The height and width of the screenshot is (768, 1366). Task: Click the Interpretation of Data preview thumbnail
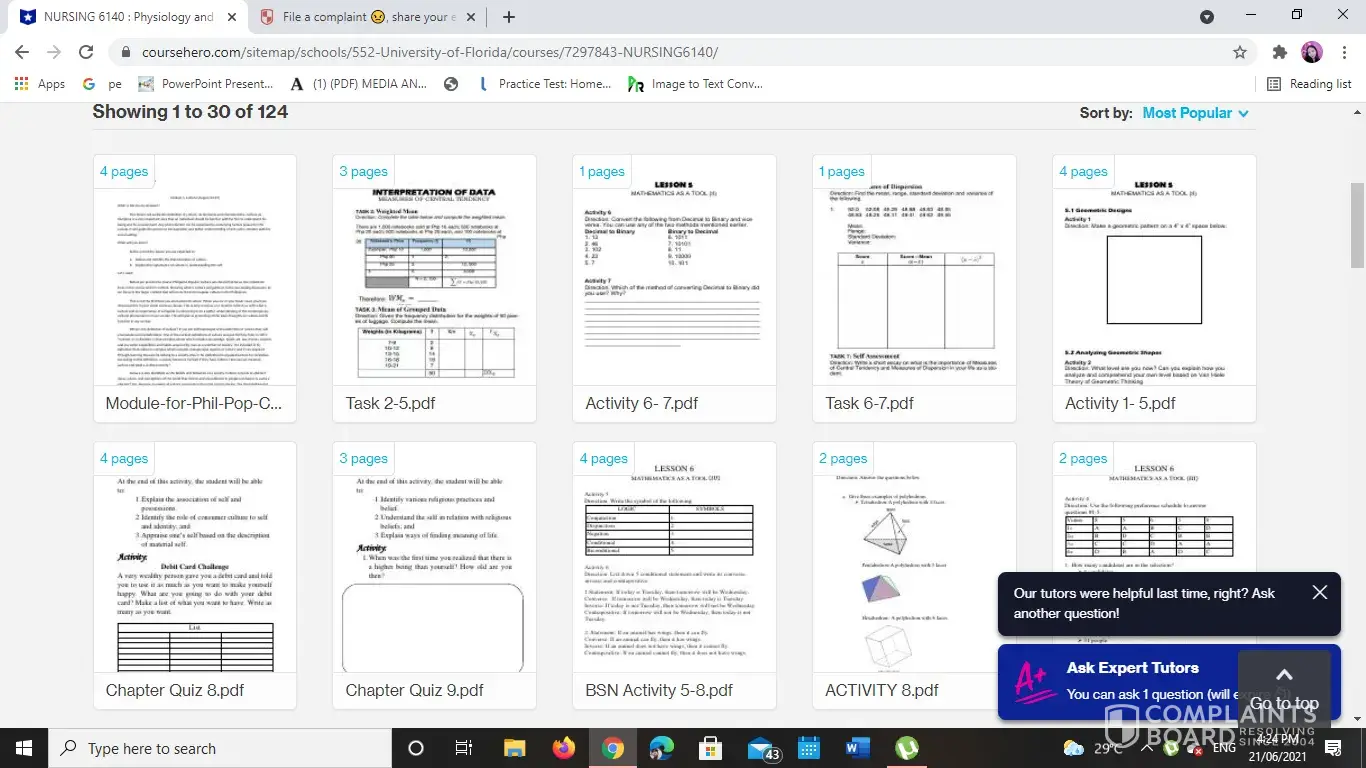tap(434, 270)
